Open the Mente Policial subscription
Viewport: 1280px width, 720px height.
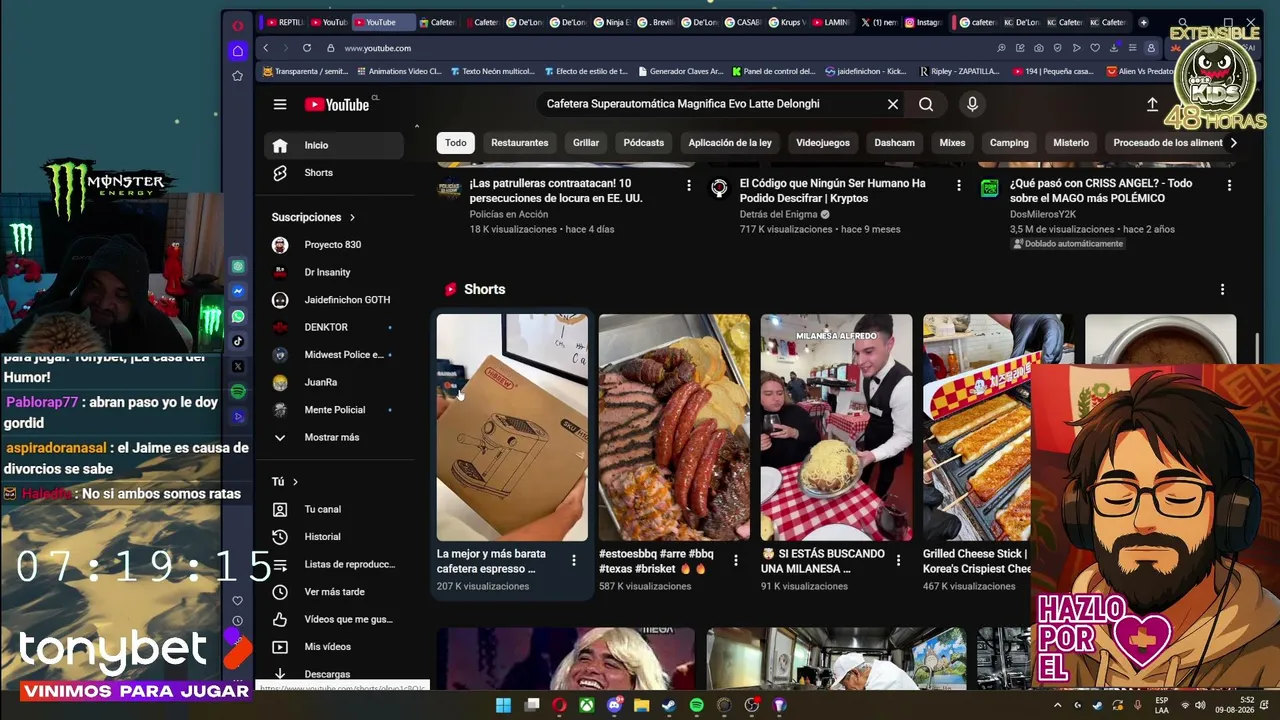(x=334, y=410)
